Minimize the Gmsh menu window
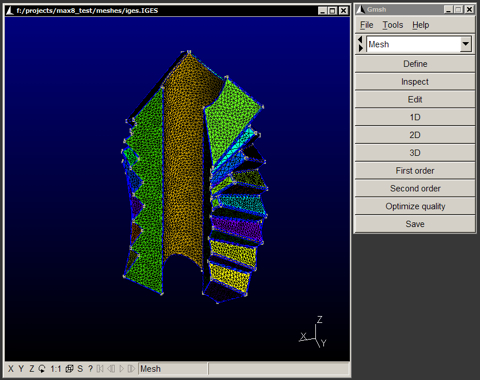The width and height of the screenshot is (480, 380). click(449, 9)
